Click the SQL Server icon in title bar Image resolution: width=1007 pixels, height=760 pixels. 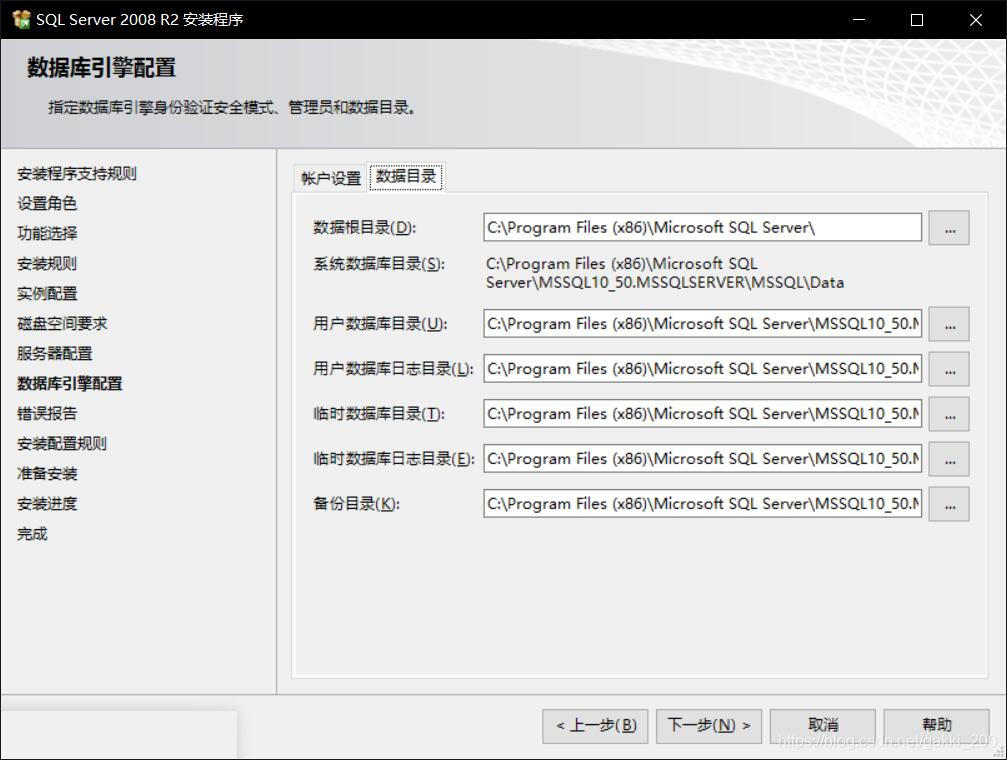(x=19, y=19)
